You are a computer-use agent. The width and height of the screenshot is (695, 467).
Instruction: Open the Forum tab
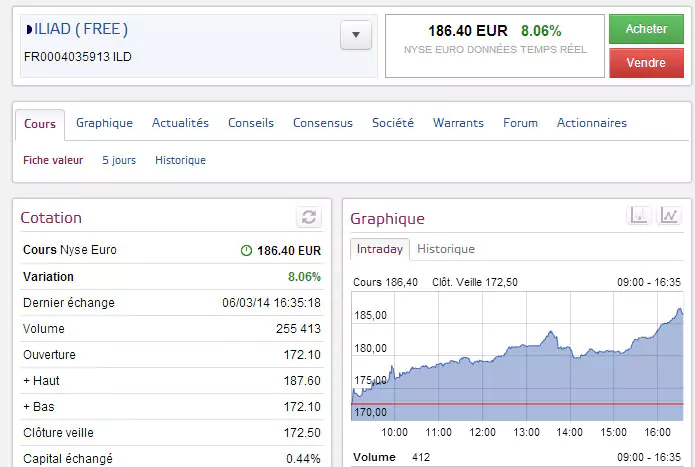click(520, 123)
